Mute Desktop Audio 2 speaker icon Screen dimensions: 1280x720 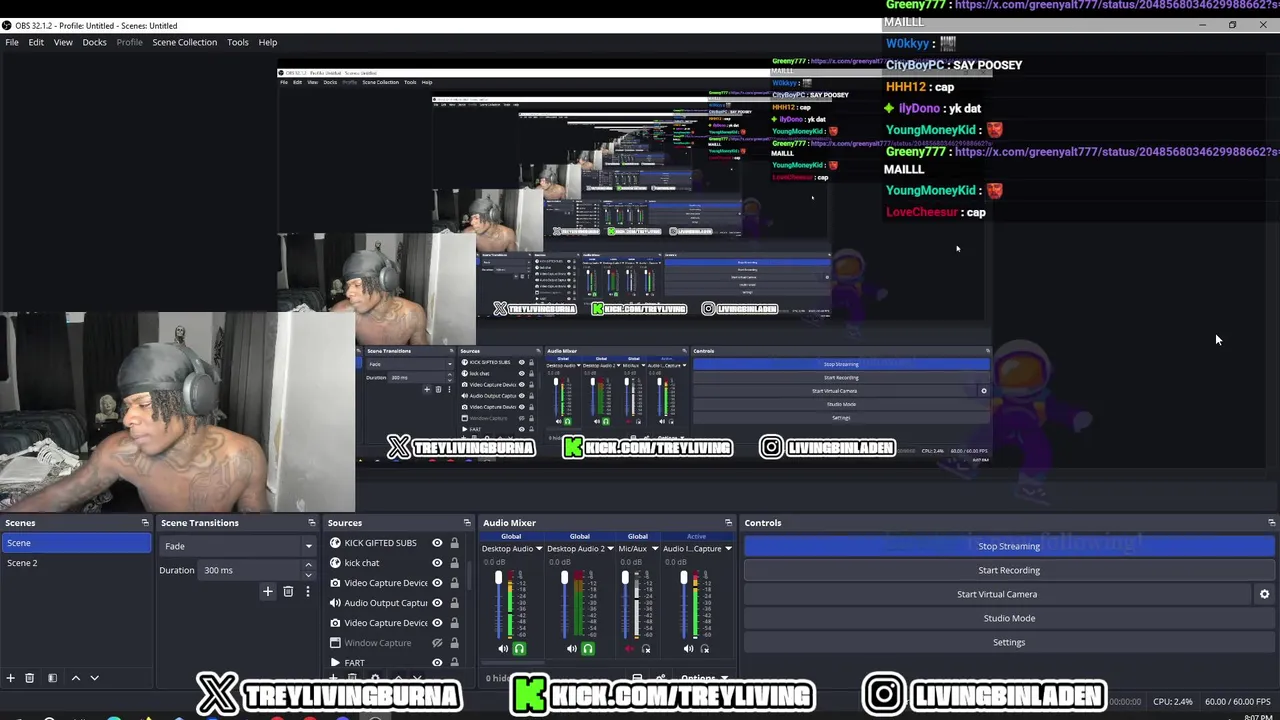coord(572,649)
